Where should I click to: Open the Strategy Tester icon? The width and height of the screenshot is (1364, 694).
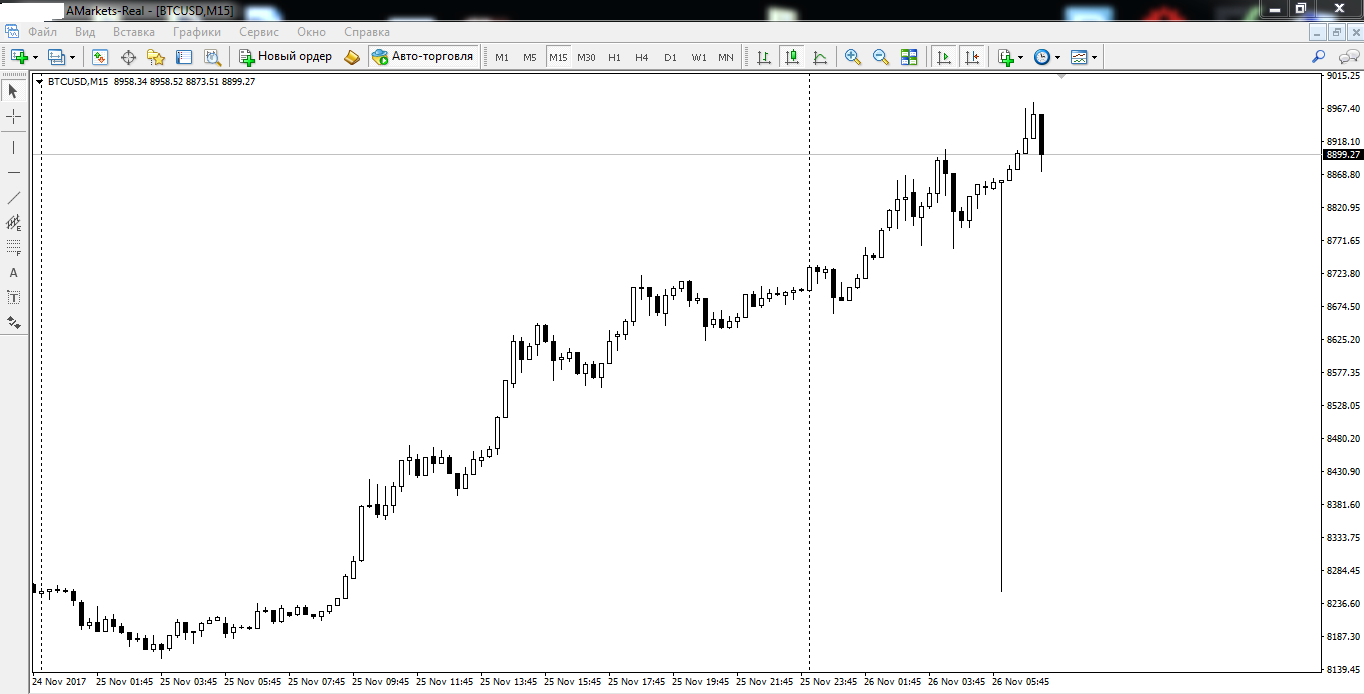click(212, 57)
